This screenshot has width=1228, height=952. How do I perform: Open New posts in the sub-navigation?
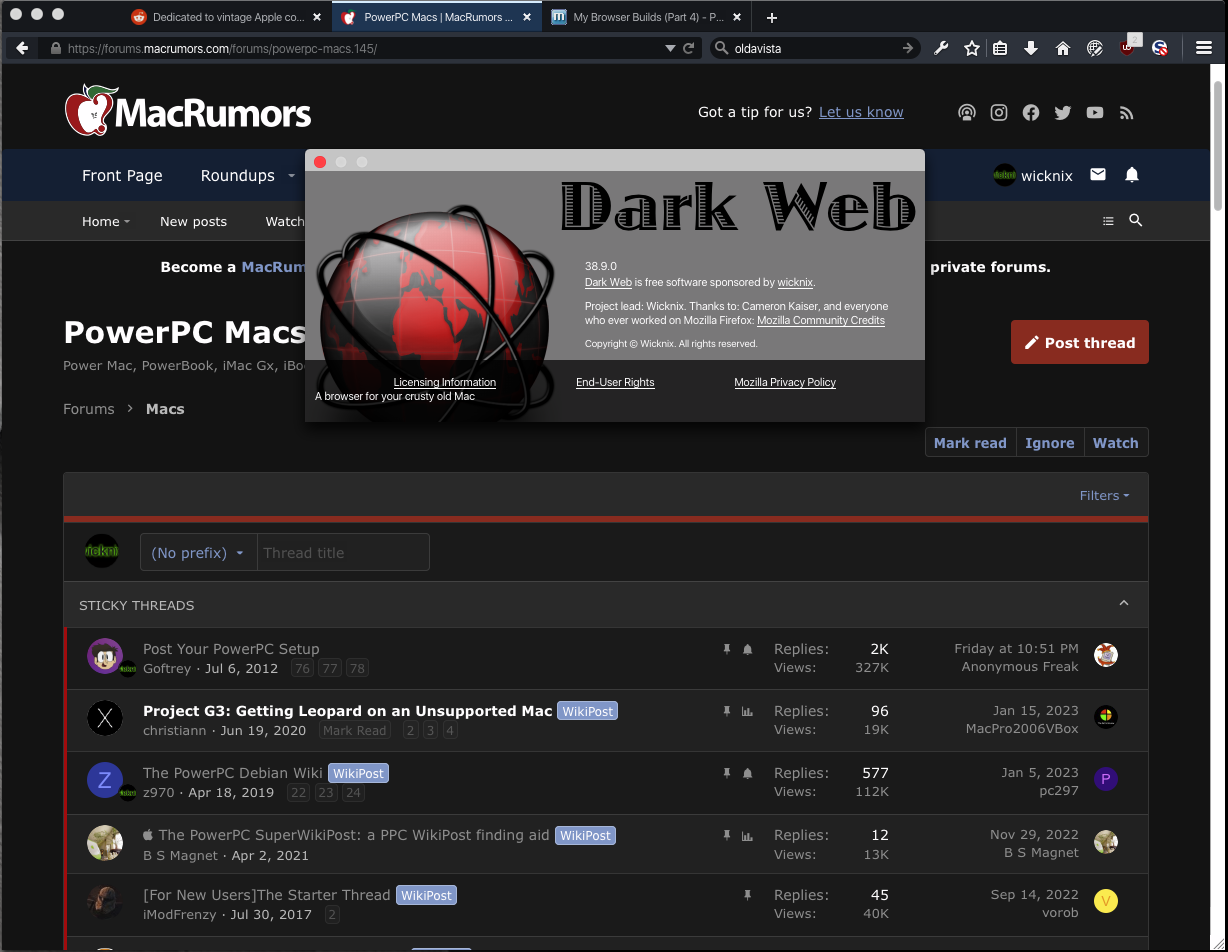(193, 221)
